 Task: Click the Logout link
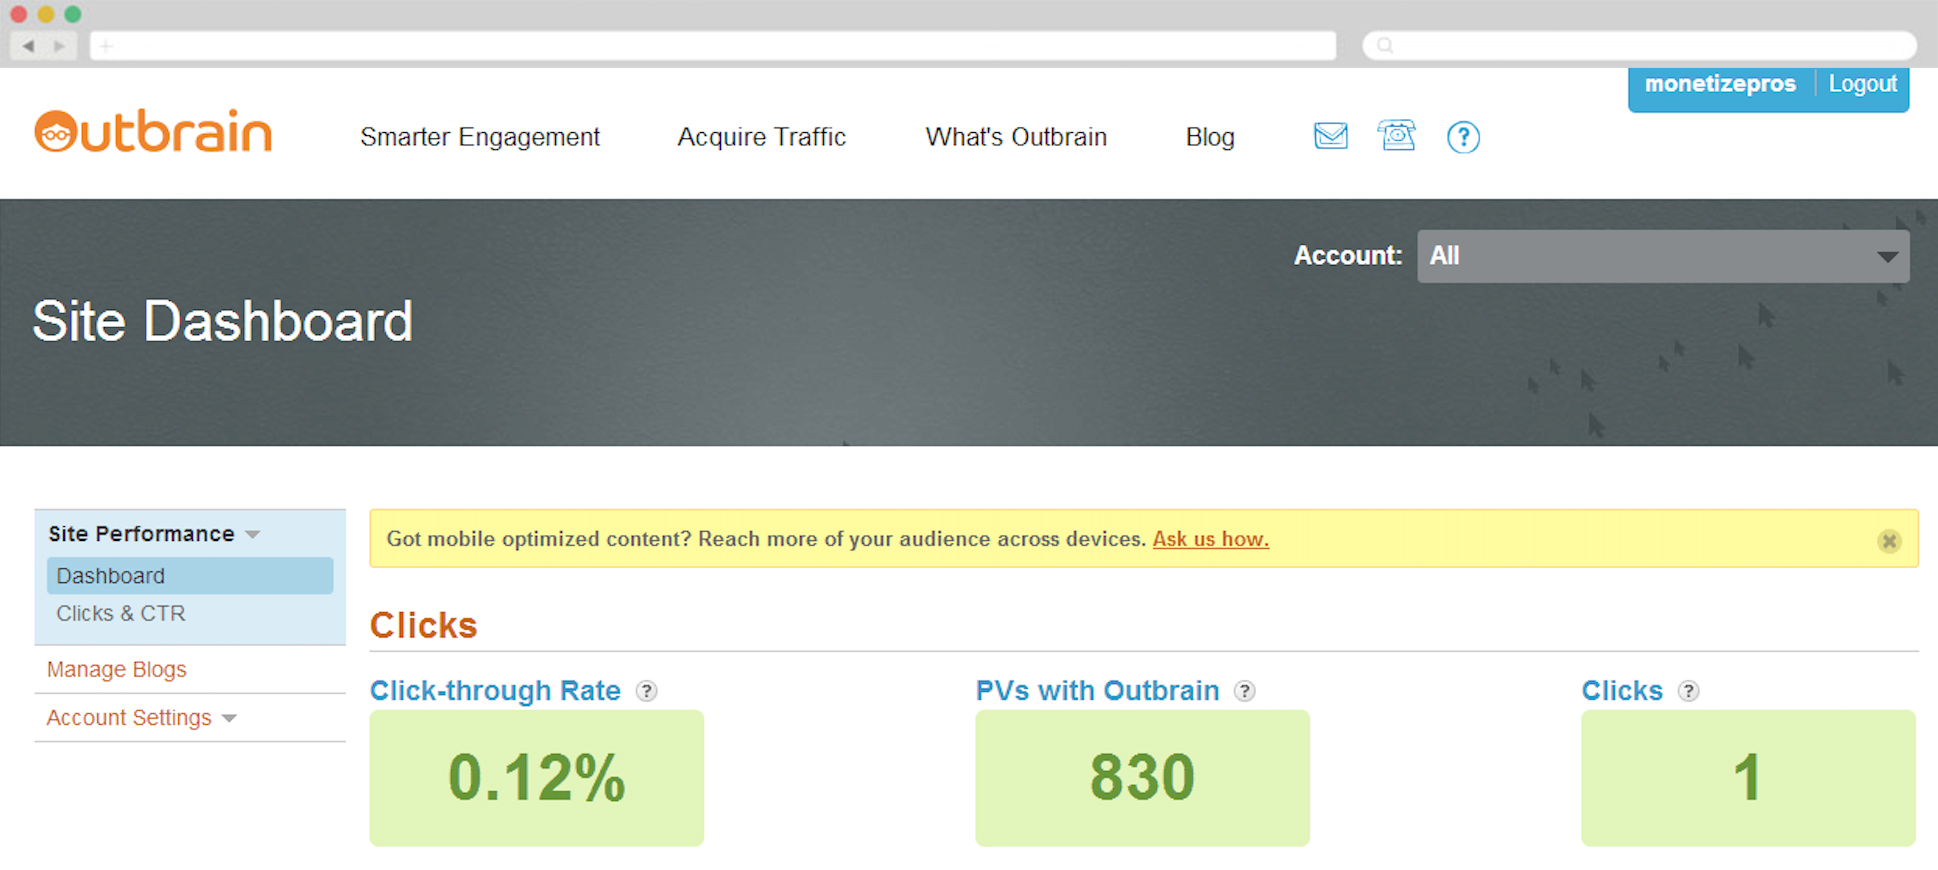point(1862,84)
